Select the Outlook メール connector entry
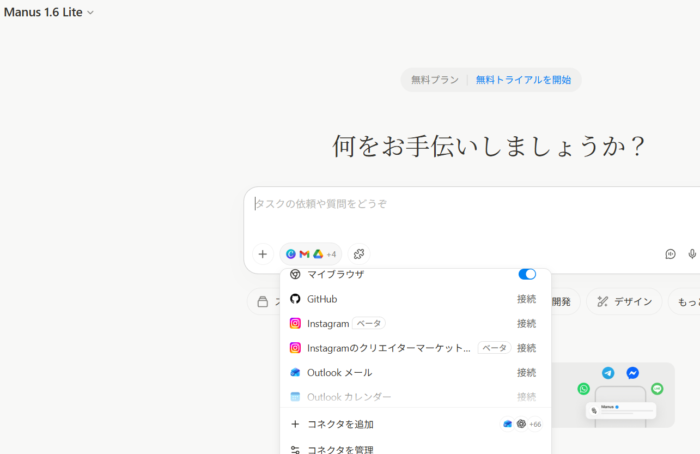 pos(339,373)
